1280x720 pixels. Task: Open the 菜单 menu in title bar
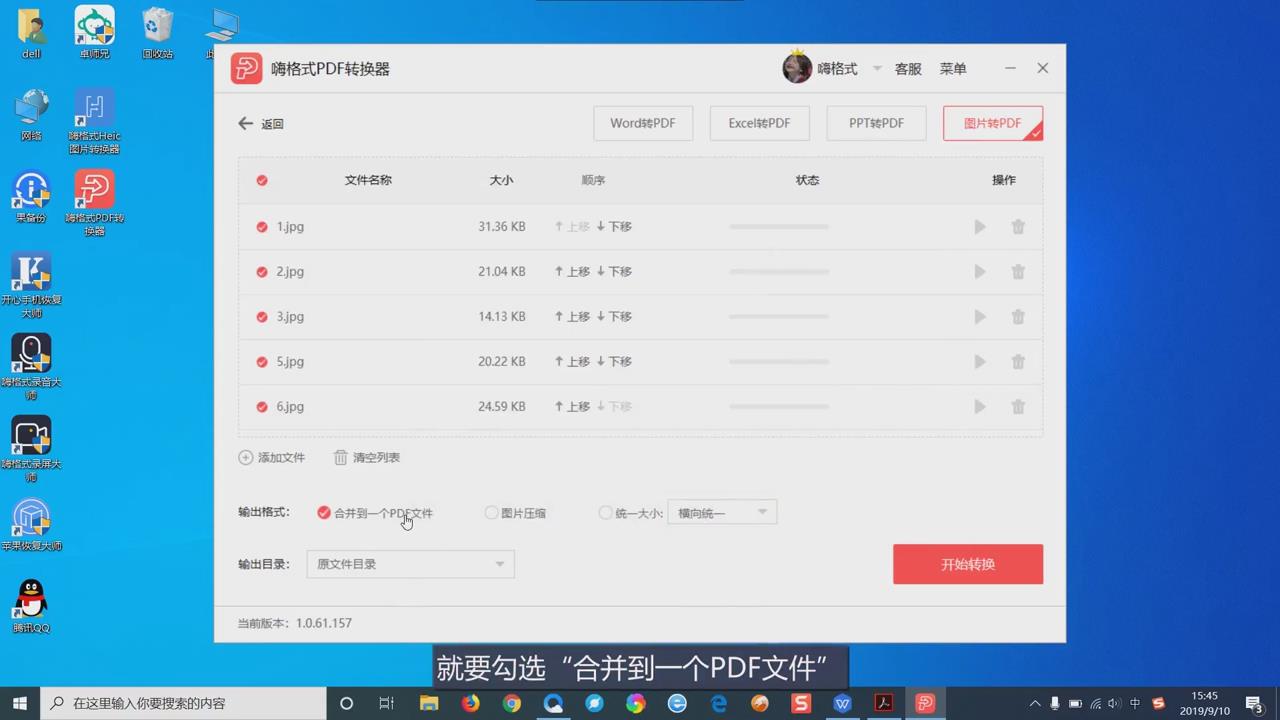point(953,69)
